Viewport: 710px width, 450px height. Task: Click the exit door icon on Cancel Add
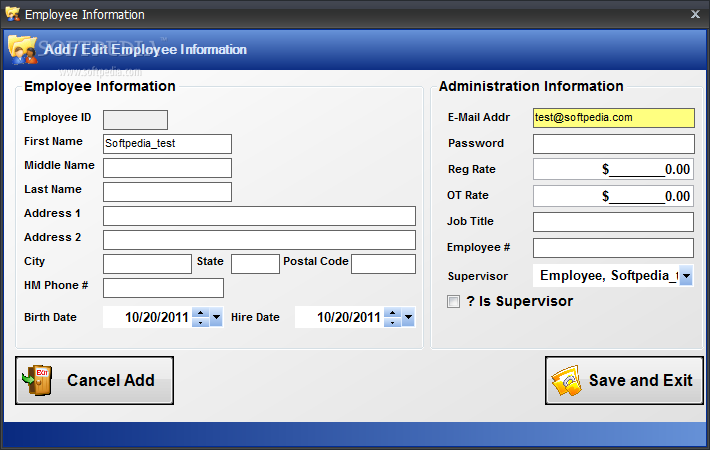click(x=37, y=381)
